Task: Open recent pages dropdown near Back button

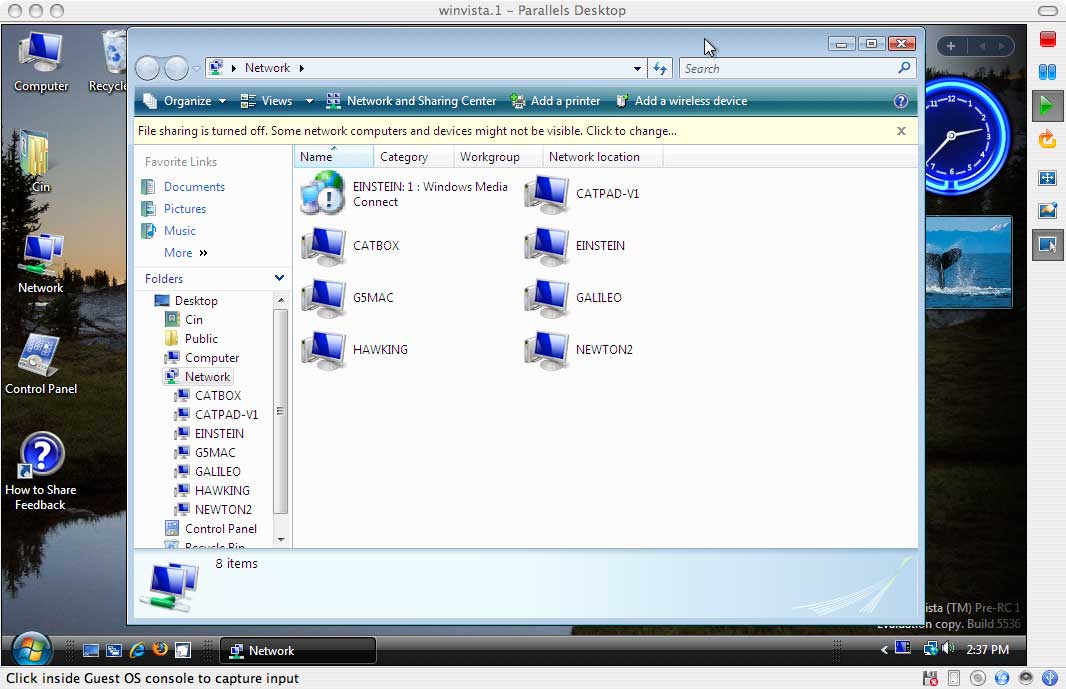Action: 196,69
